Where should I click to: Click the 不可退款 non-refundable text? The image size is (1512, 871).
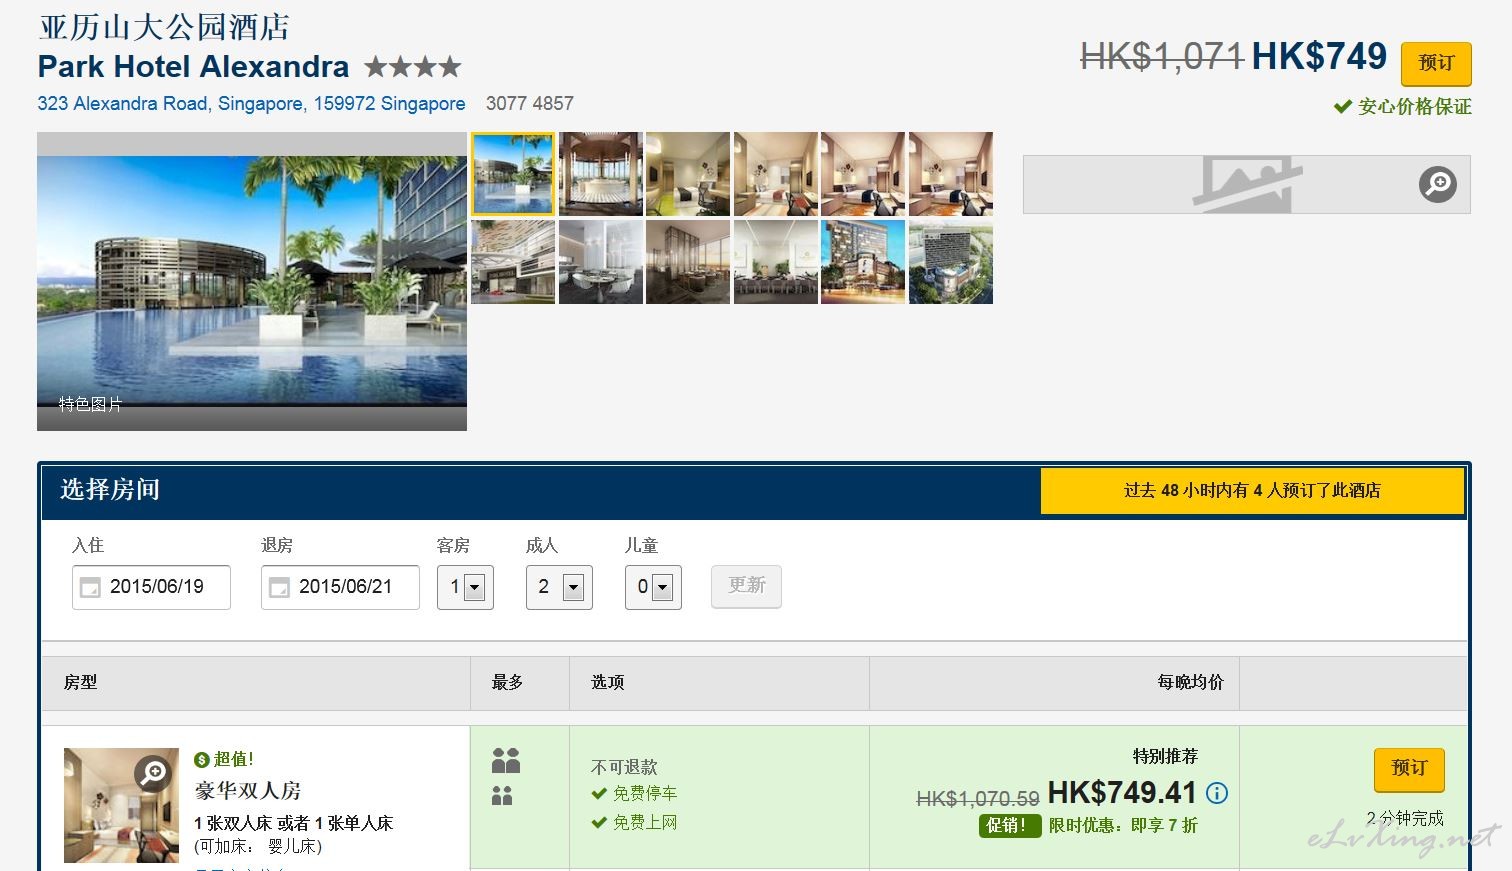click(624, 767)
